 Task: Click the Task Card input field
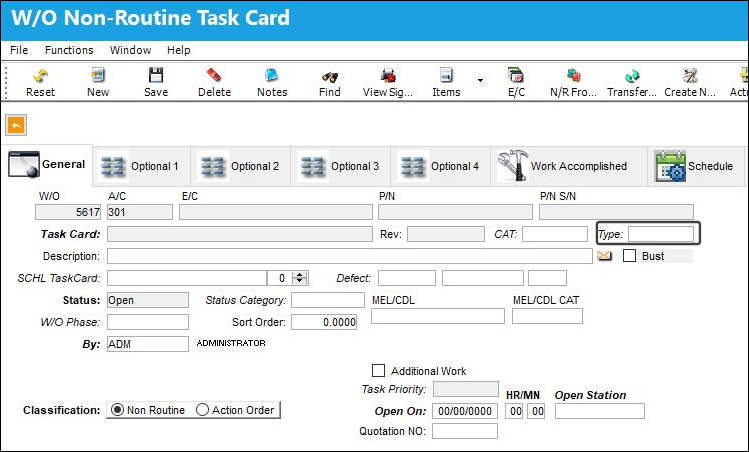click(239, 234)
